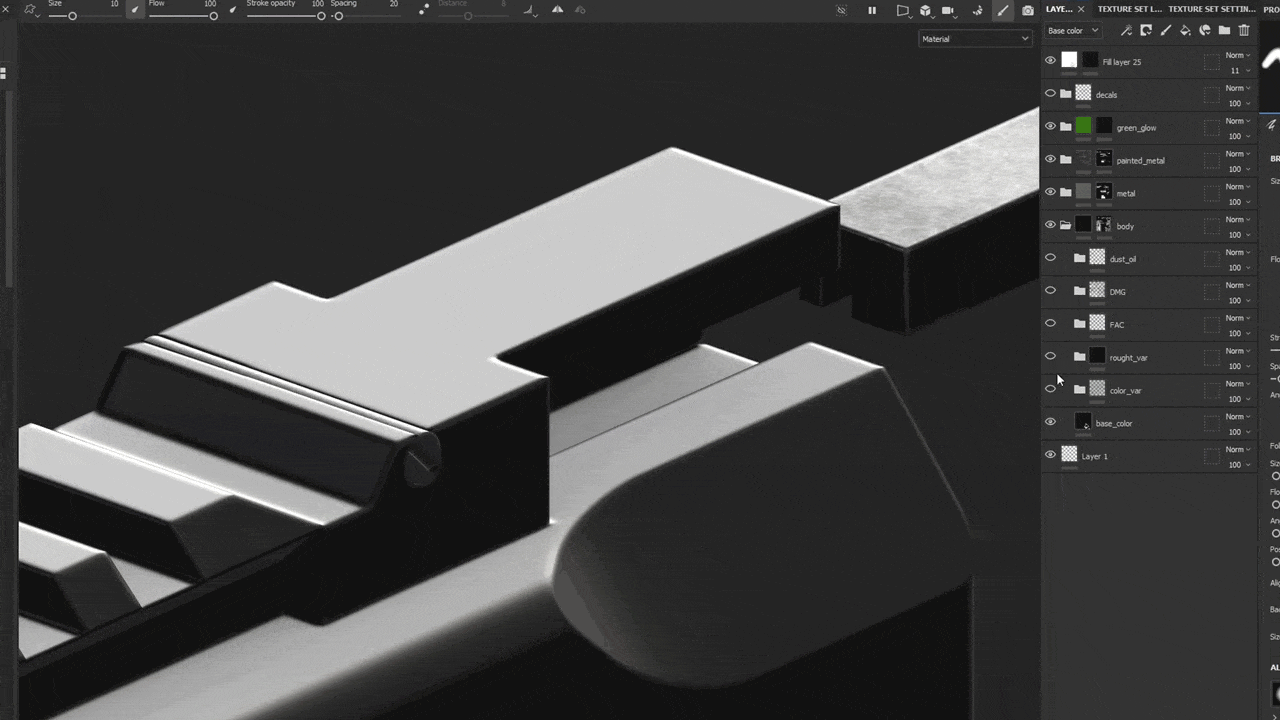
Task: Toggle painted_metal visibility eye
Action: pyautogui.click(x=1050, y=159)
